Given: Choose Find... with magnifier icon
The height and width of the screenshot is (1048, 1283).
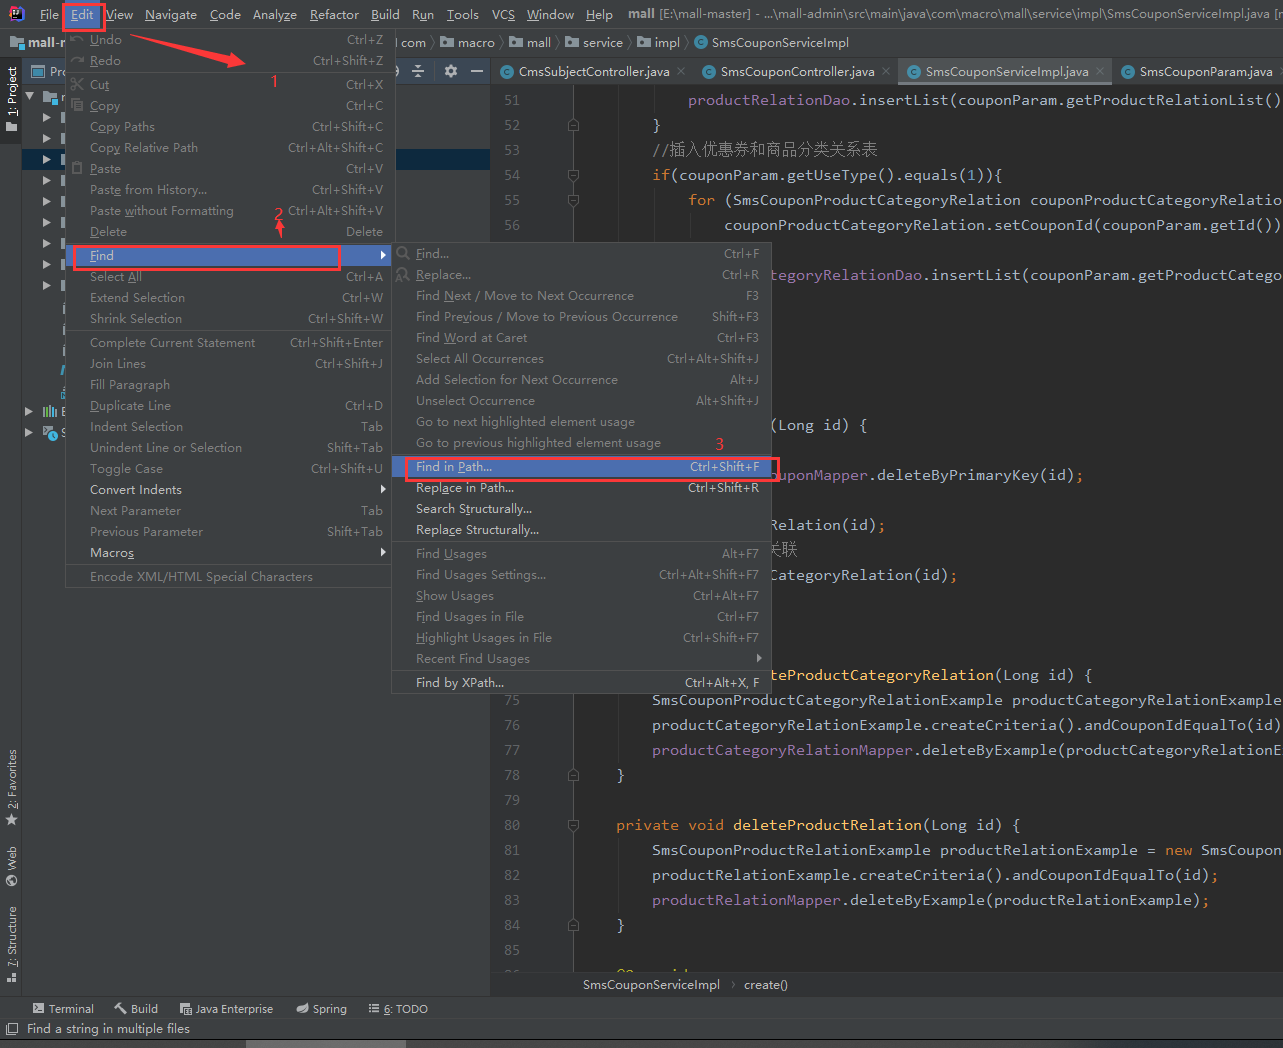Looking at the screenshot, I should coord(581,254).
